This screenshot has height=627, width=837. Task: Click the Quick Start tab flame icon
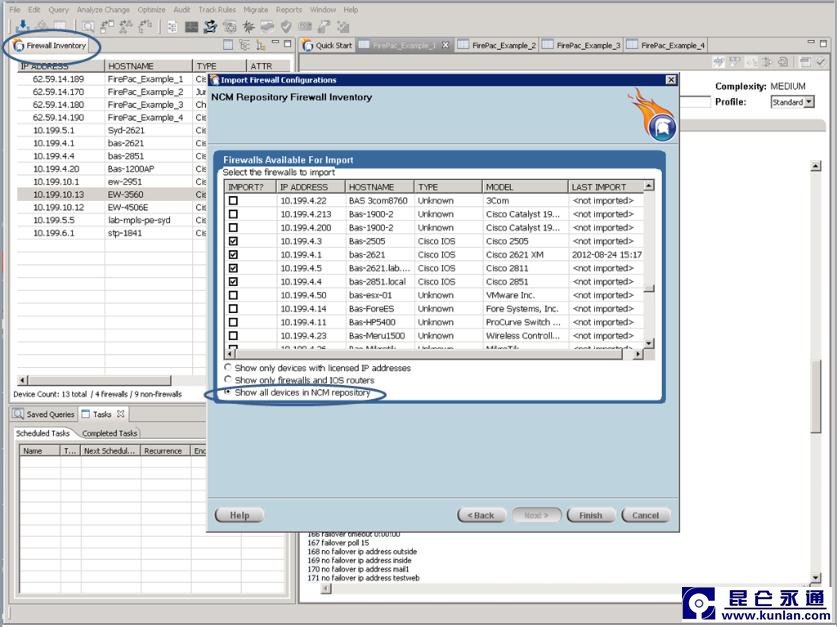point(308,45)
